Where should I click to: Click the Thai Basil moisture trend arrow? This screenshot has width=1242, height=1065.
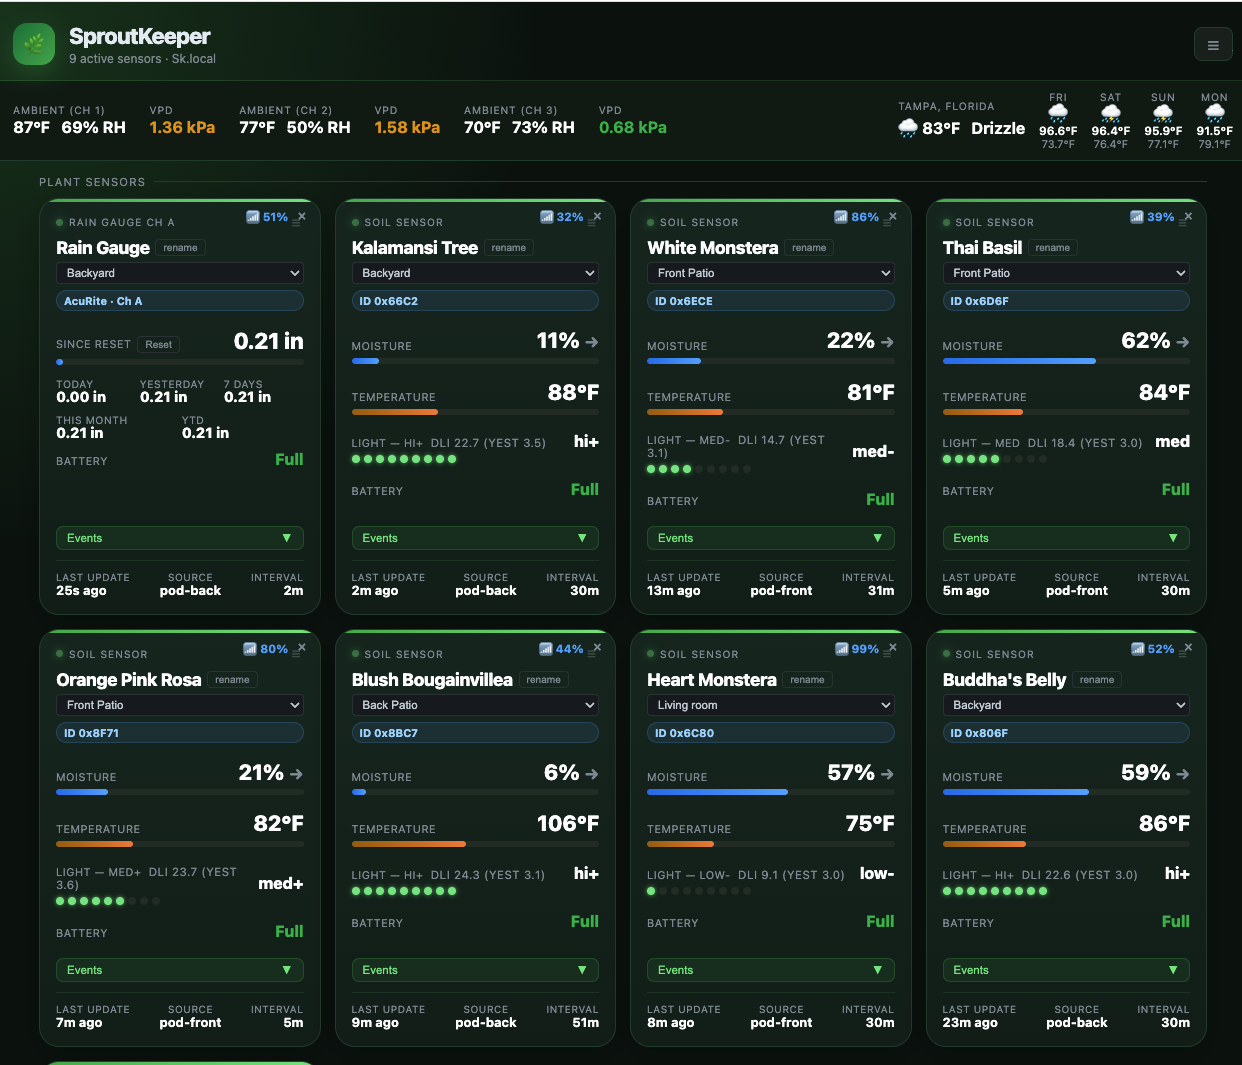point(1183,342)
